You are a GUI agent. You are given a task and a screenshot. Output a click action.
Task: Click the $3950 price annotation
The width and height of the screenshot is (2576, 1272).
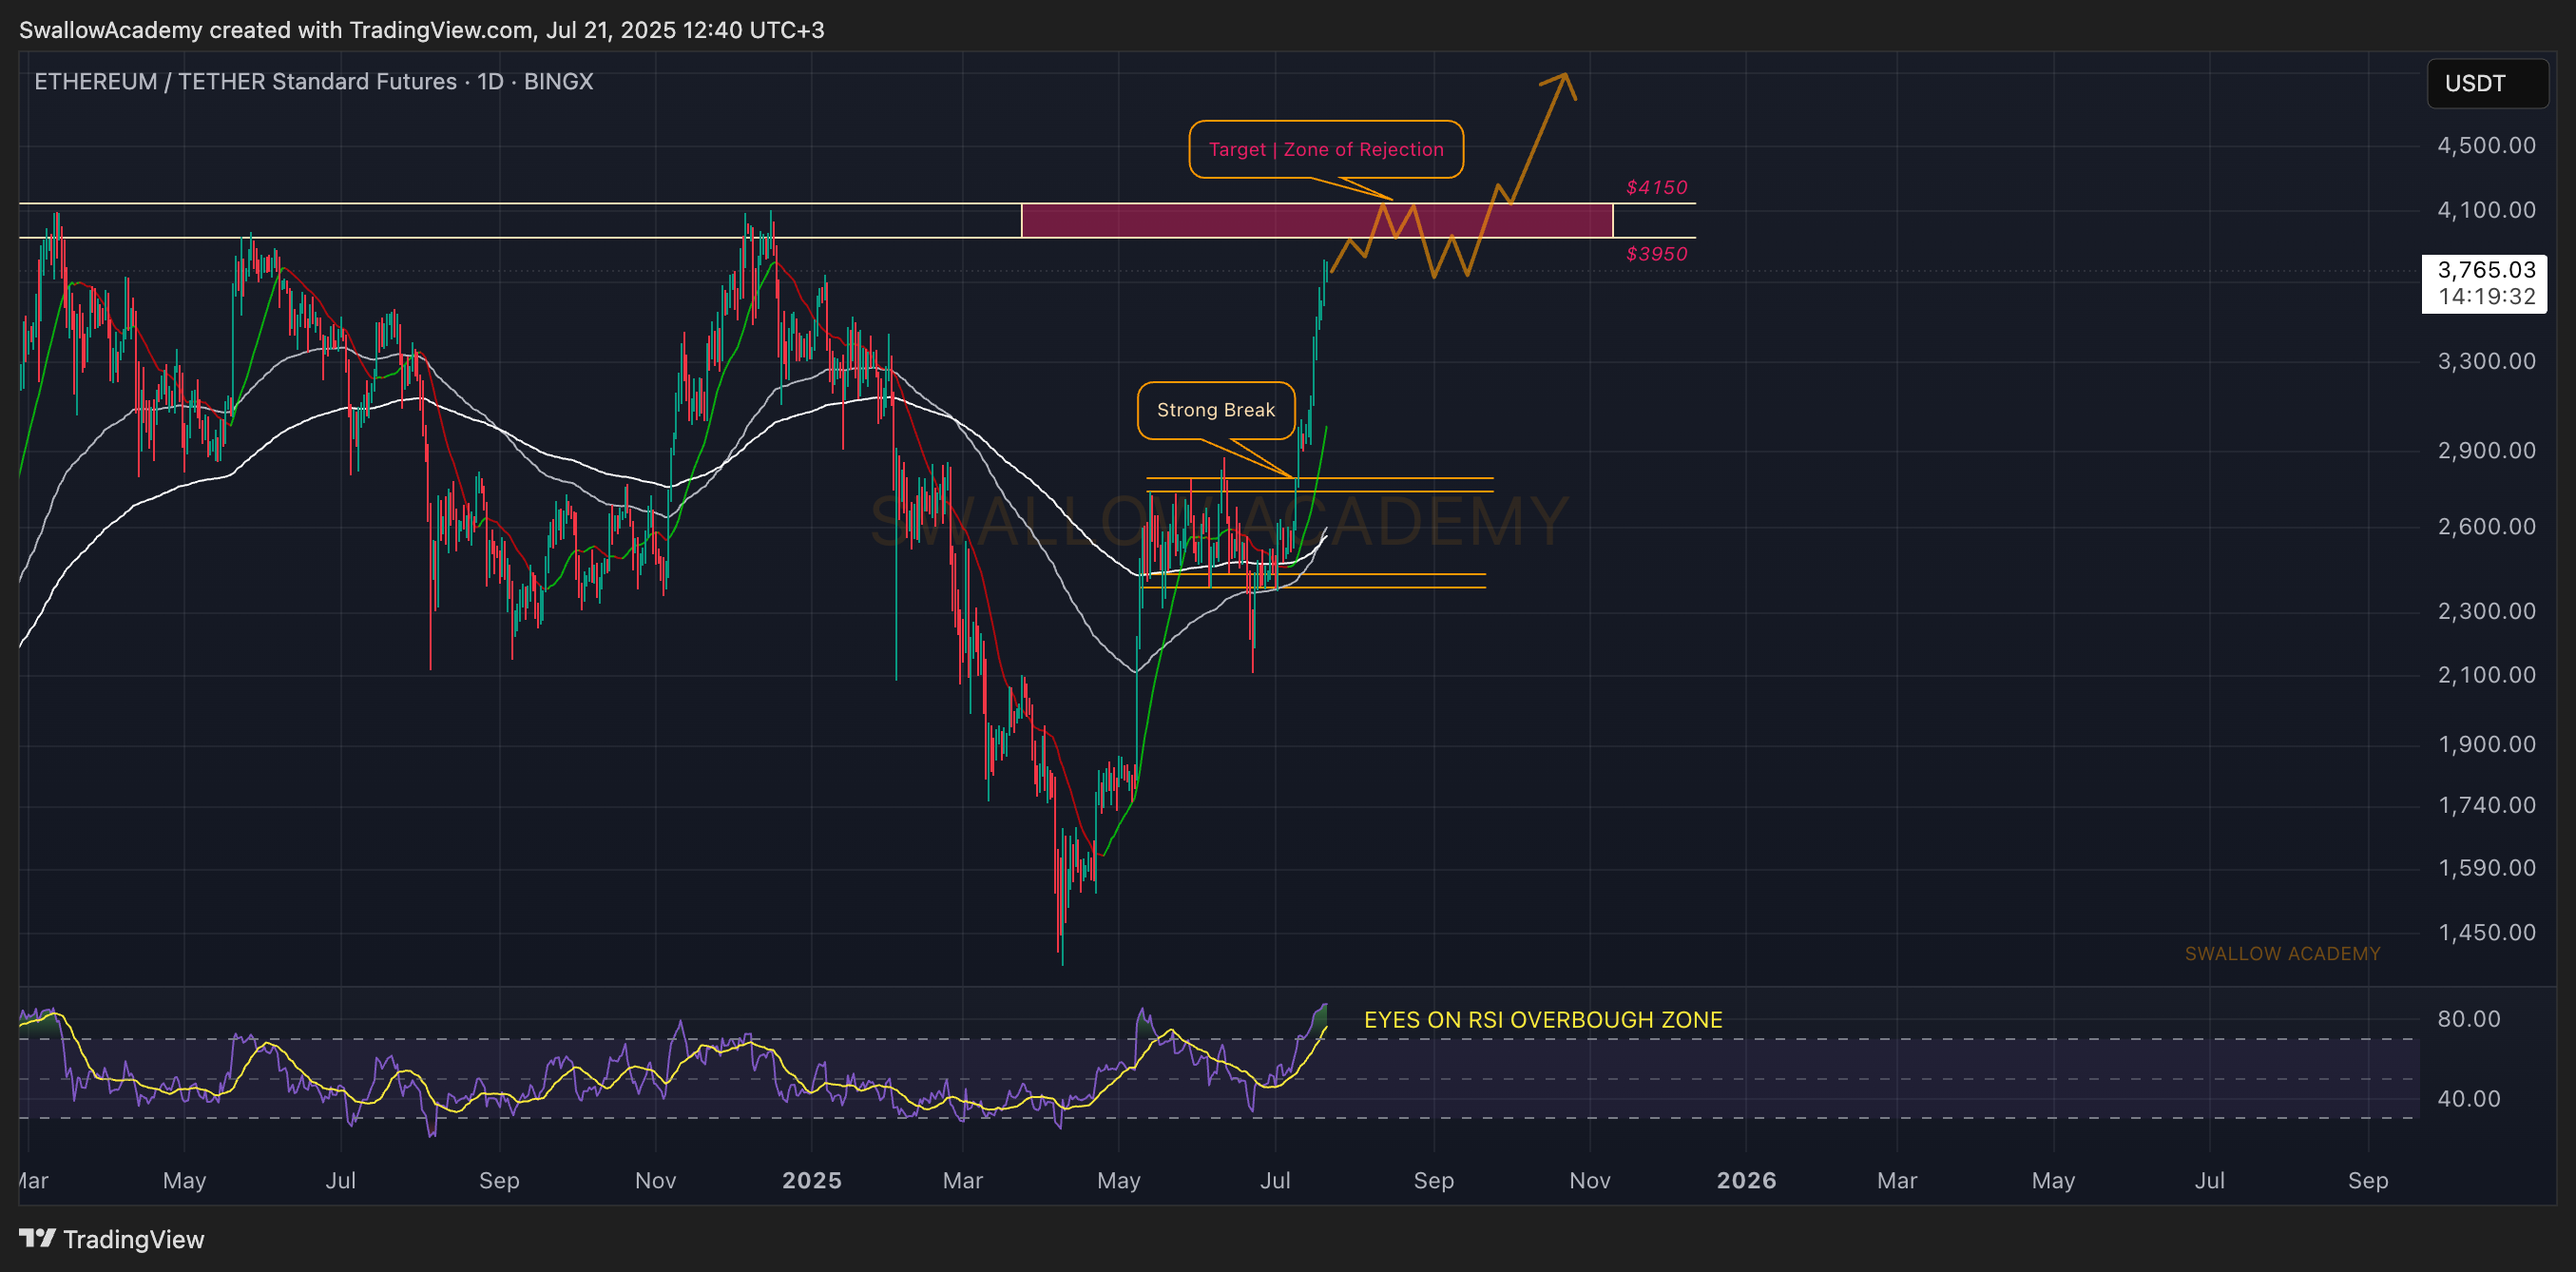(x=1656, y=254)
